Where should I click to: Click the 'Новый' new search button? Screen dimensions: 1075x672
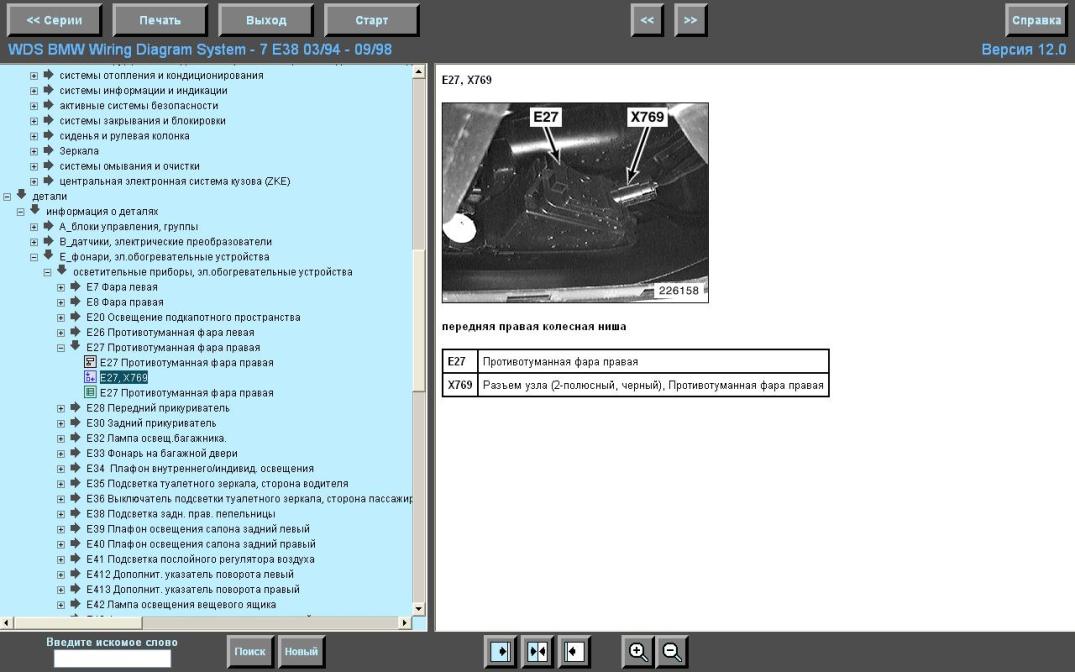point(301,651)
